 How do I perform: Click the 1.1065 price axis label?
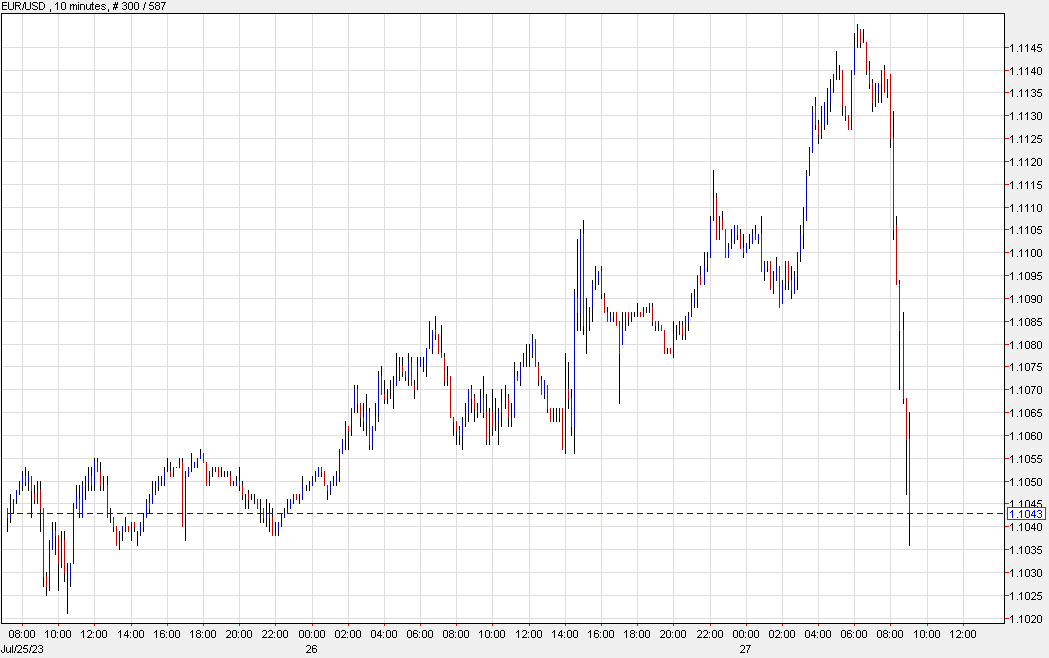click(1026, 413)
